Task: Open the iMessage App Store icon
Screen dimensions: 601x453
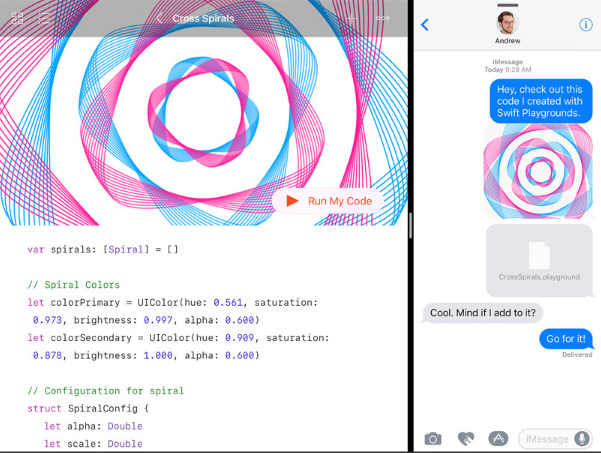Action: 497,438
